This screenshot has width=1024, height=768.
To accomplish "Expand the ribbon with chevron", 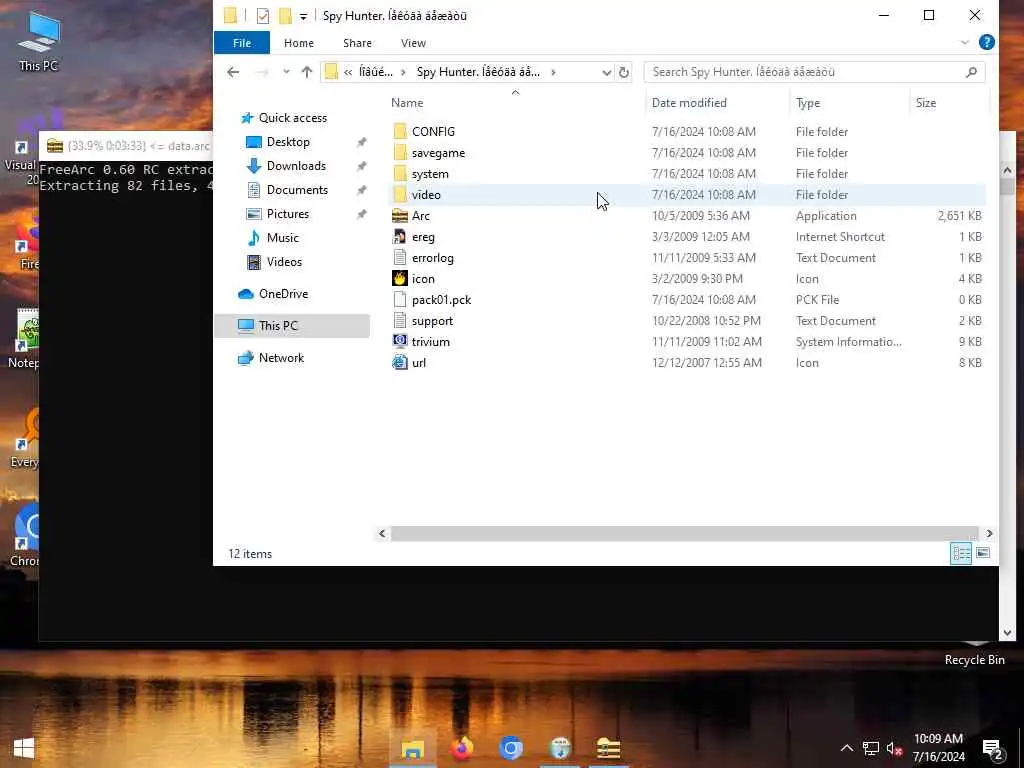I will click(965, 42).
